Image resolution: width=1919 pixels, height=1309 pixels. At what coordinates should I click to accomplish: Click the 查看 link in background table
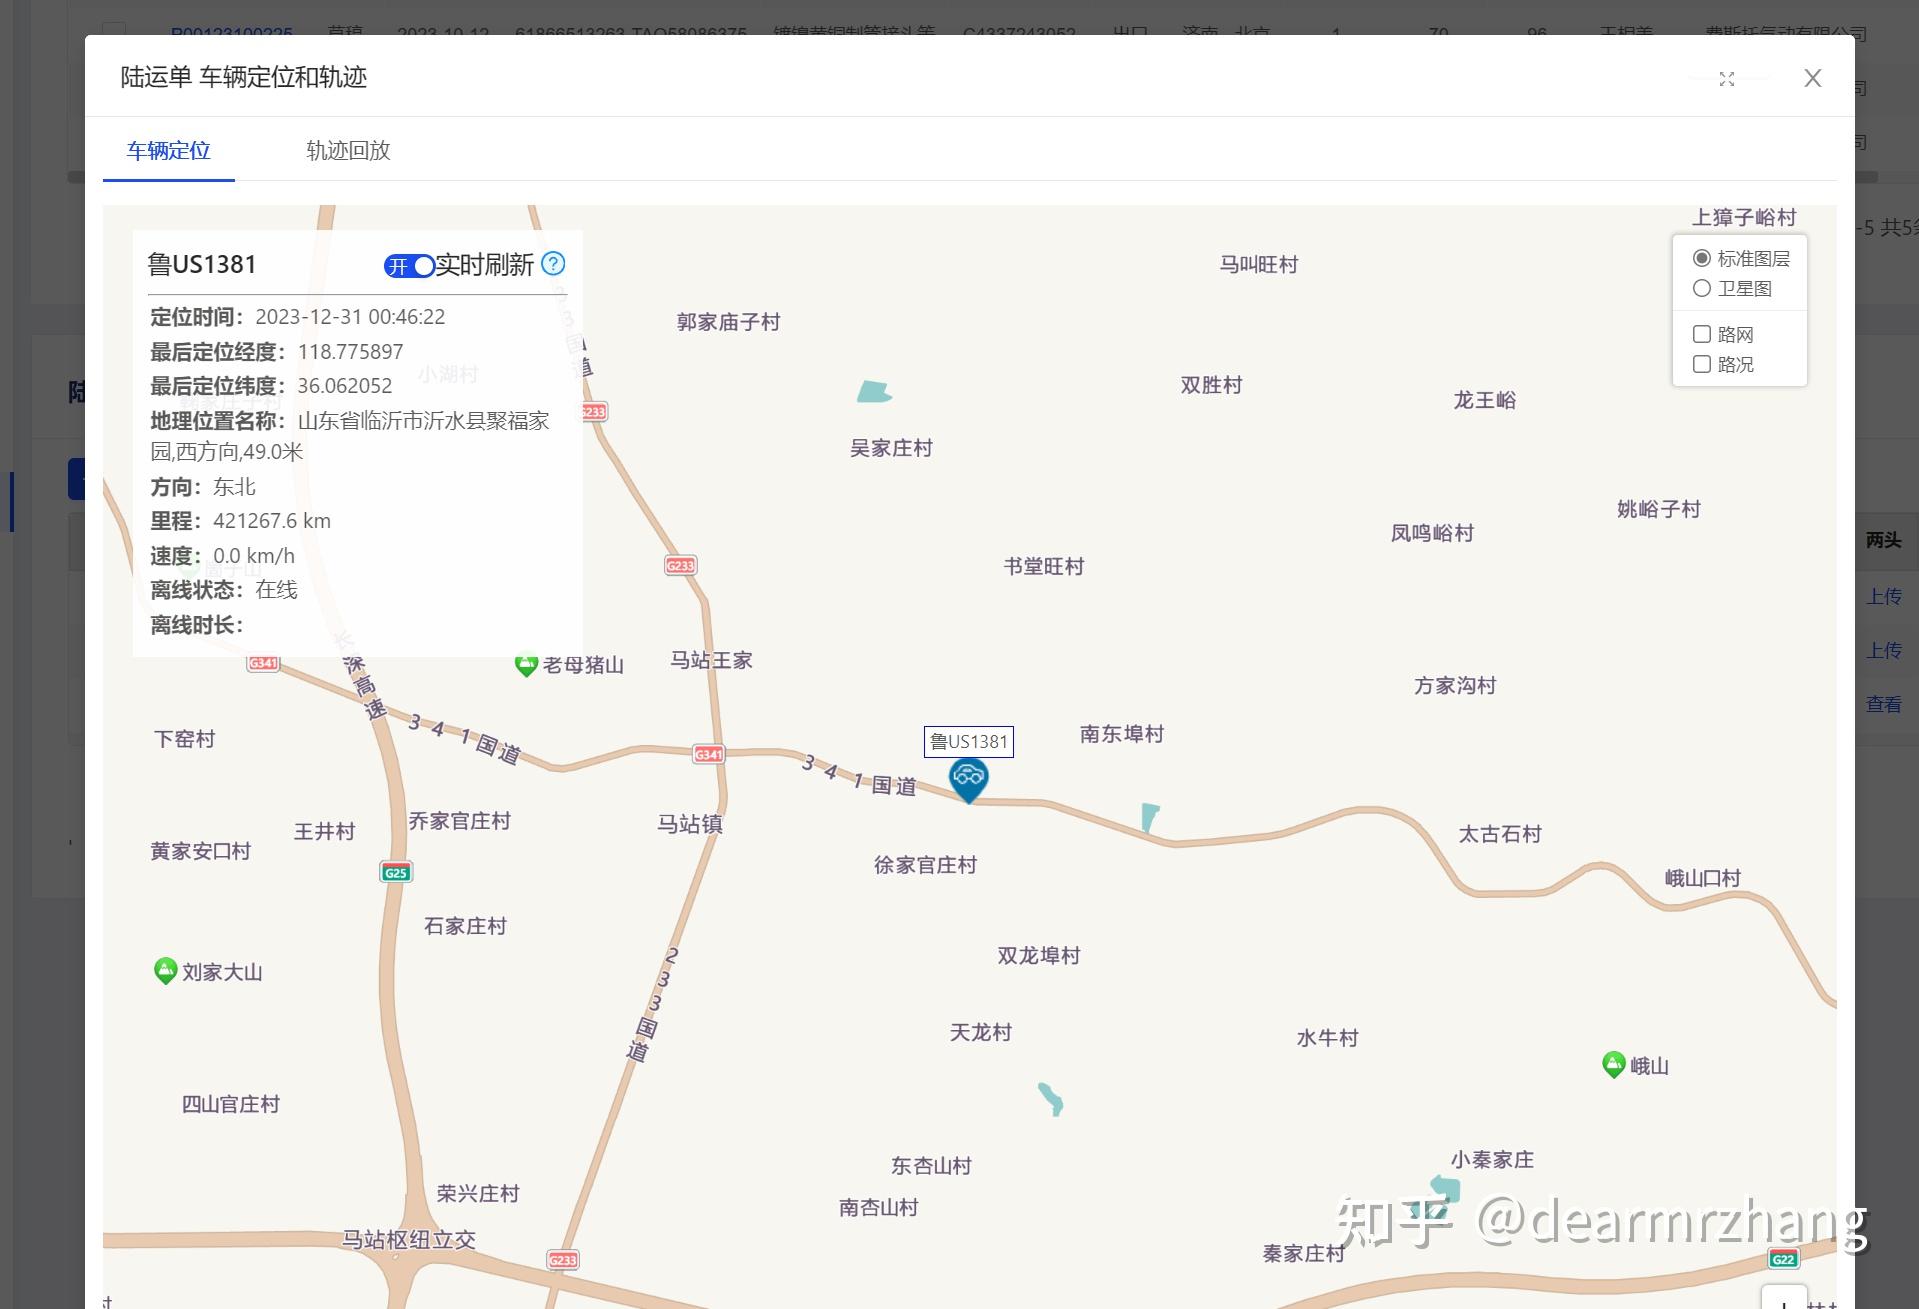pyautogui.click(x=1883, y=704)
